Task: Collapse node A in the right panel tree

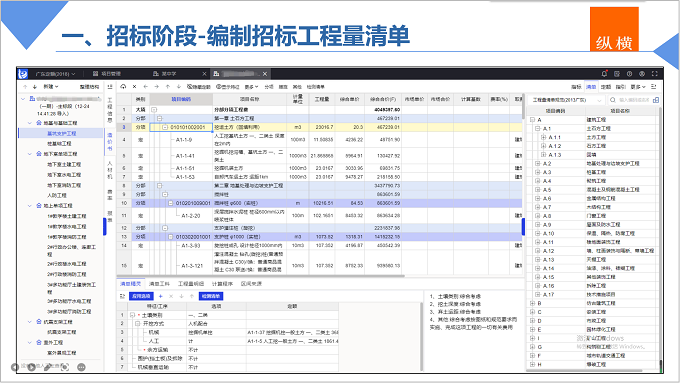Action: [532, 120]
